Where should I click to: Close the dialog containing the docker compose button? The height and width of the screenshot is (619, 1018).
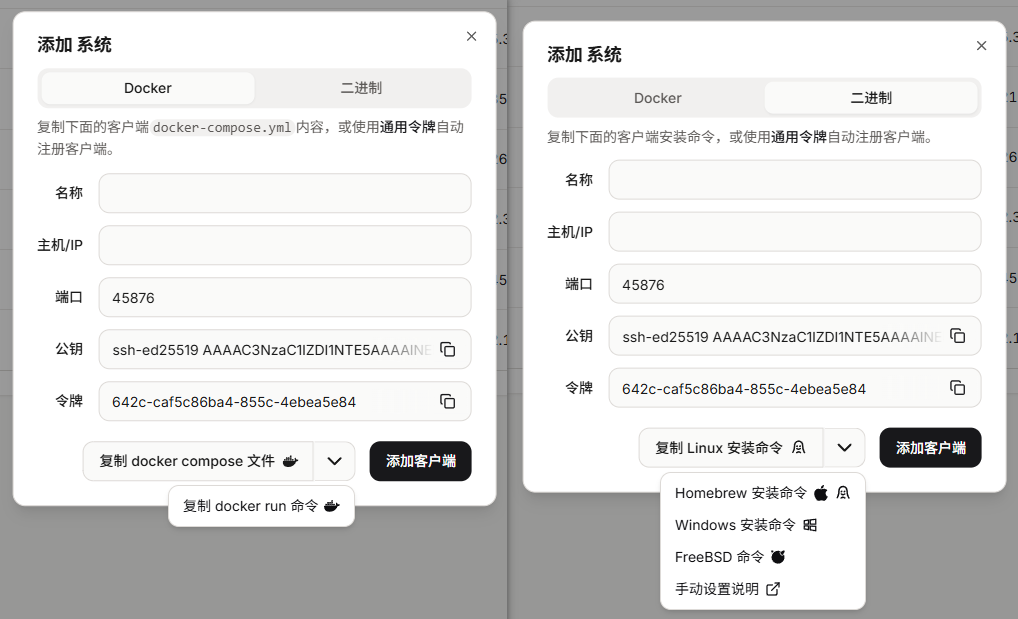[472, 36]
